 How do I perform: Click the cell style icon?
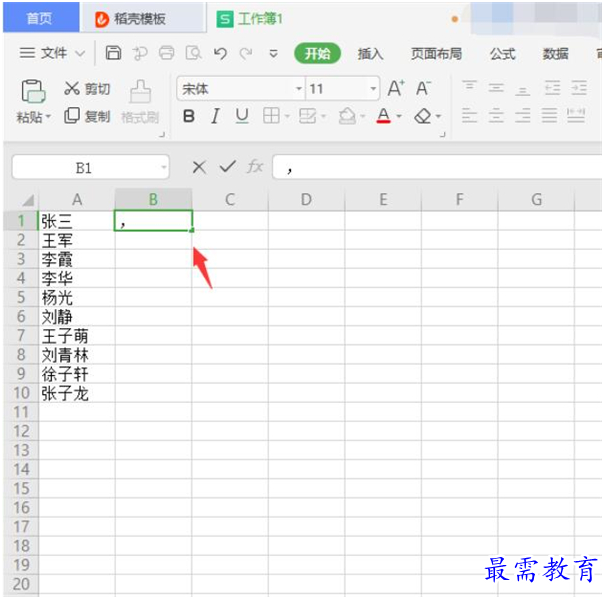tap(307, 116)
